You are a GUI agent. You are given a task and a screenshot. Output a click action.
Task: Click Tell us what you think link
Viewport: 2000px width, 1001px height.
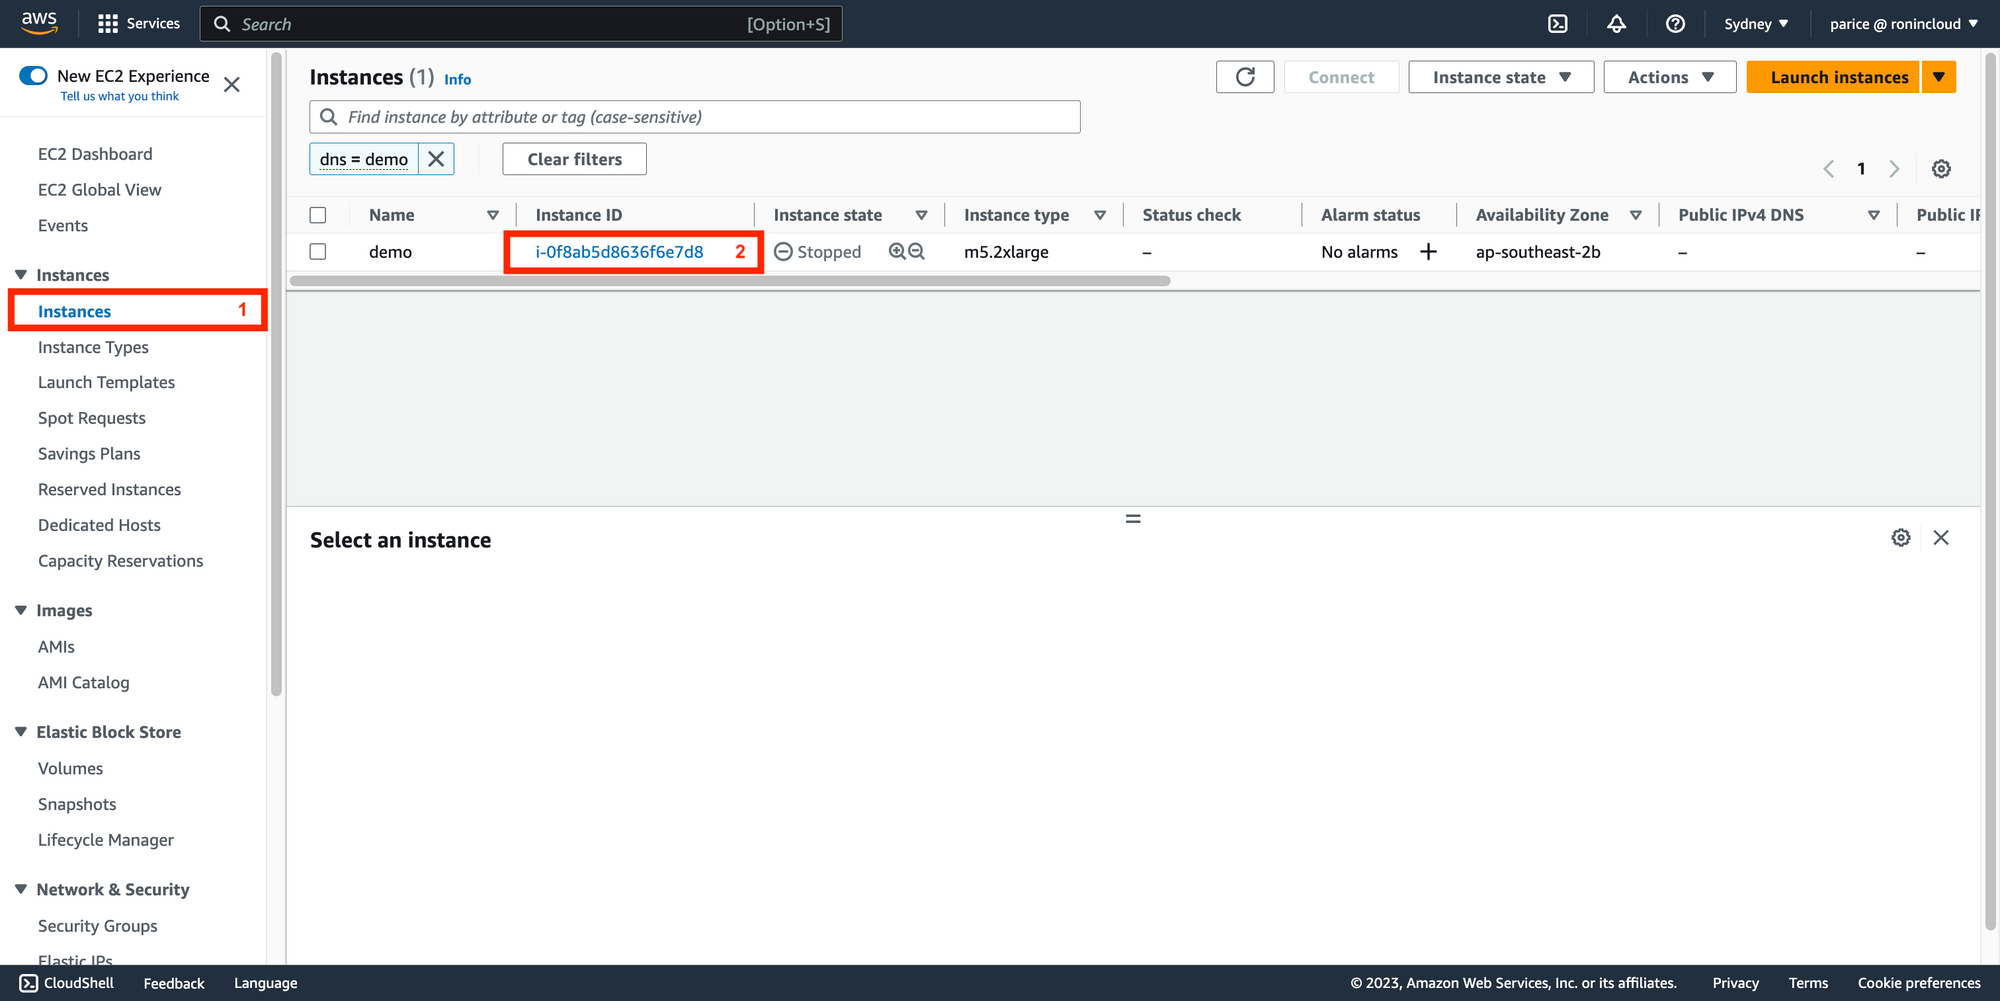(x=120, y=97)
